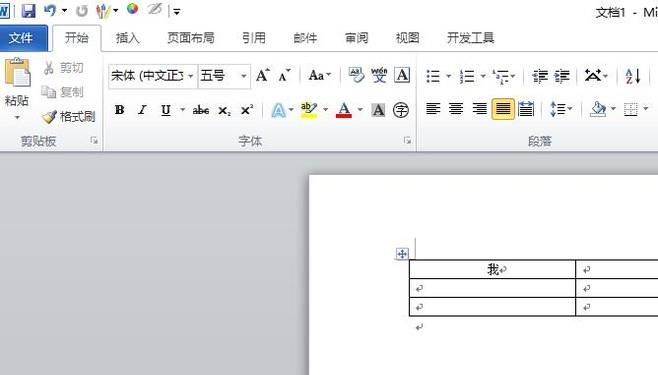Screen dimensions: 658x375
Task: Open the Asian layout (中文版式) menu
Action: pyautogui.click(x=596, y=76)
